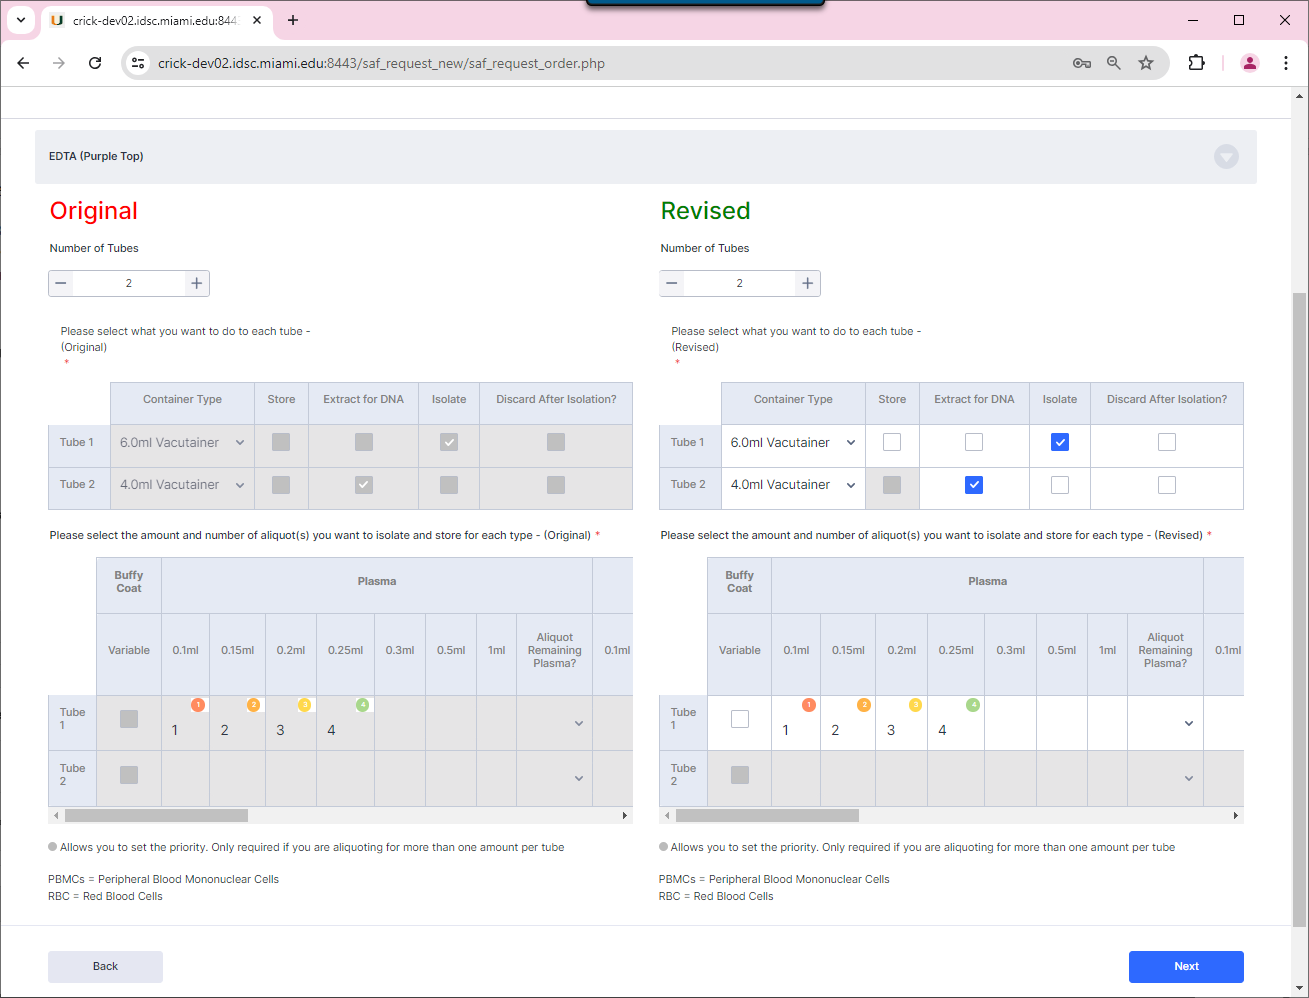Open a new browser tab
1309x998 pixels.
pos(293,20)
